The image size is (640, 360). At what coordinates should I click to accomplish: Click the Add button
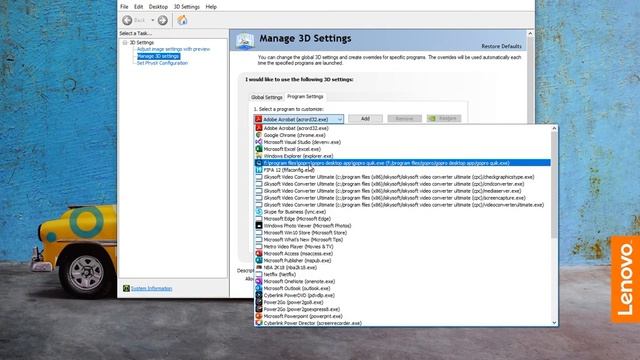point(365,118)
